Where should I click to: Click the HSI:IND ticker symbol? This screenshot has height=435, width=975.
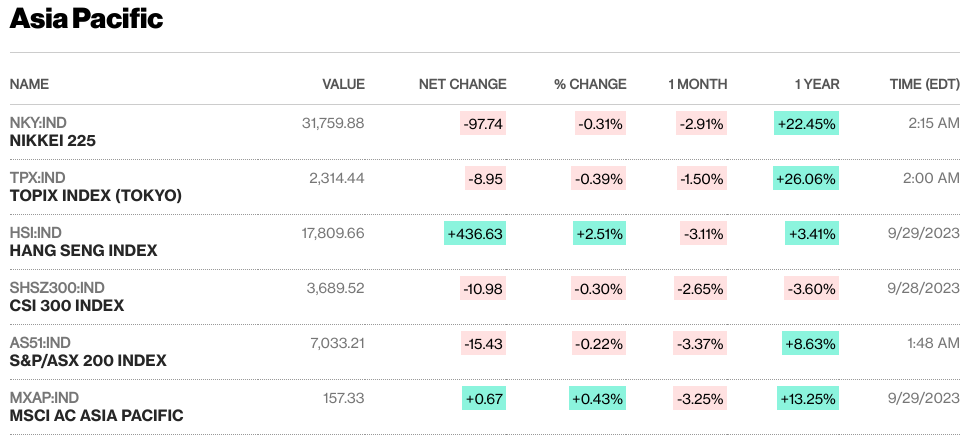coord(36,233)
